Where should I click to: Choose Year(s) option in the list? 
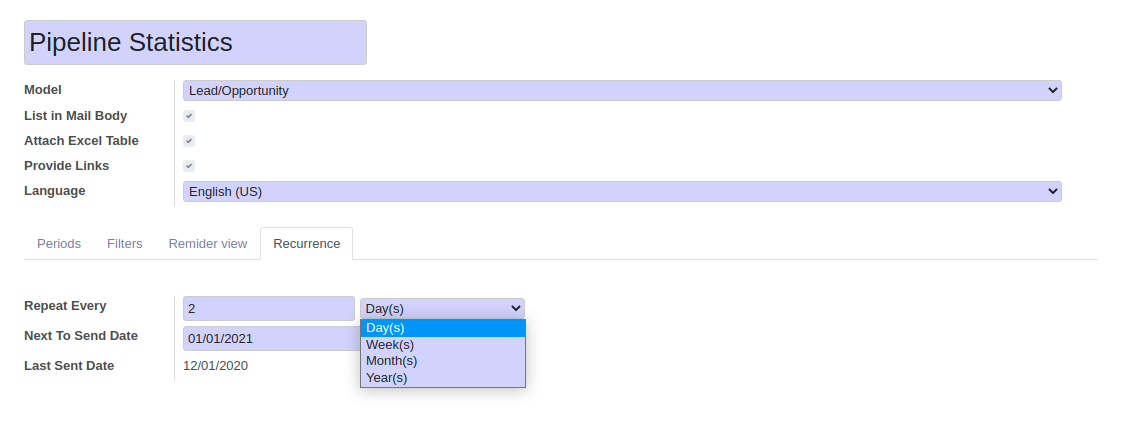tap(442, 378)
